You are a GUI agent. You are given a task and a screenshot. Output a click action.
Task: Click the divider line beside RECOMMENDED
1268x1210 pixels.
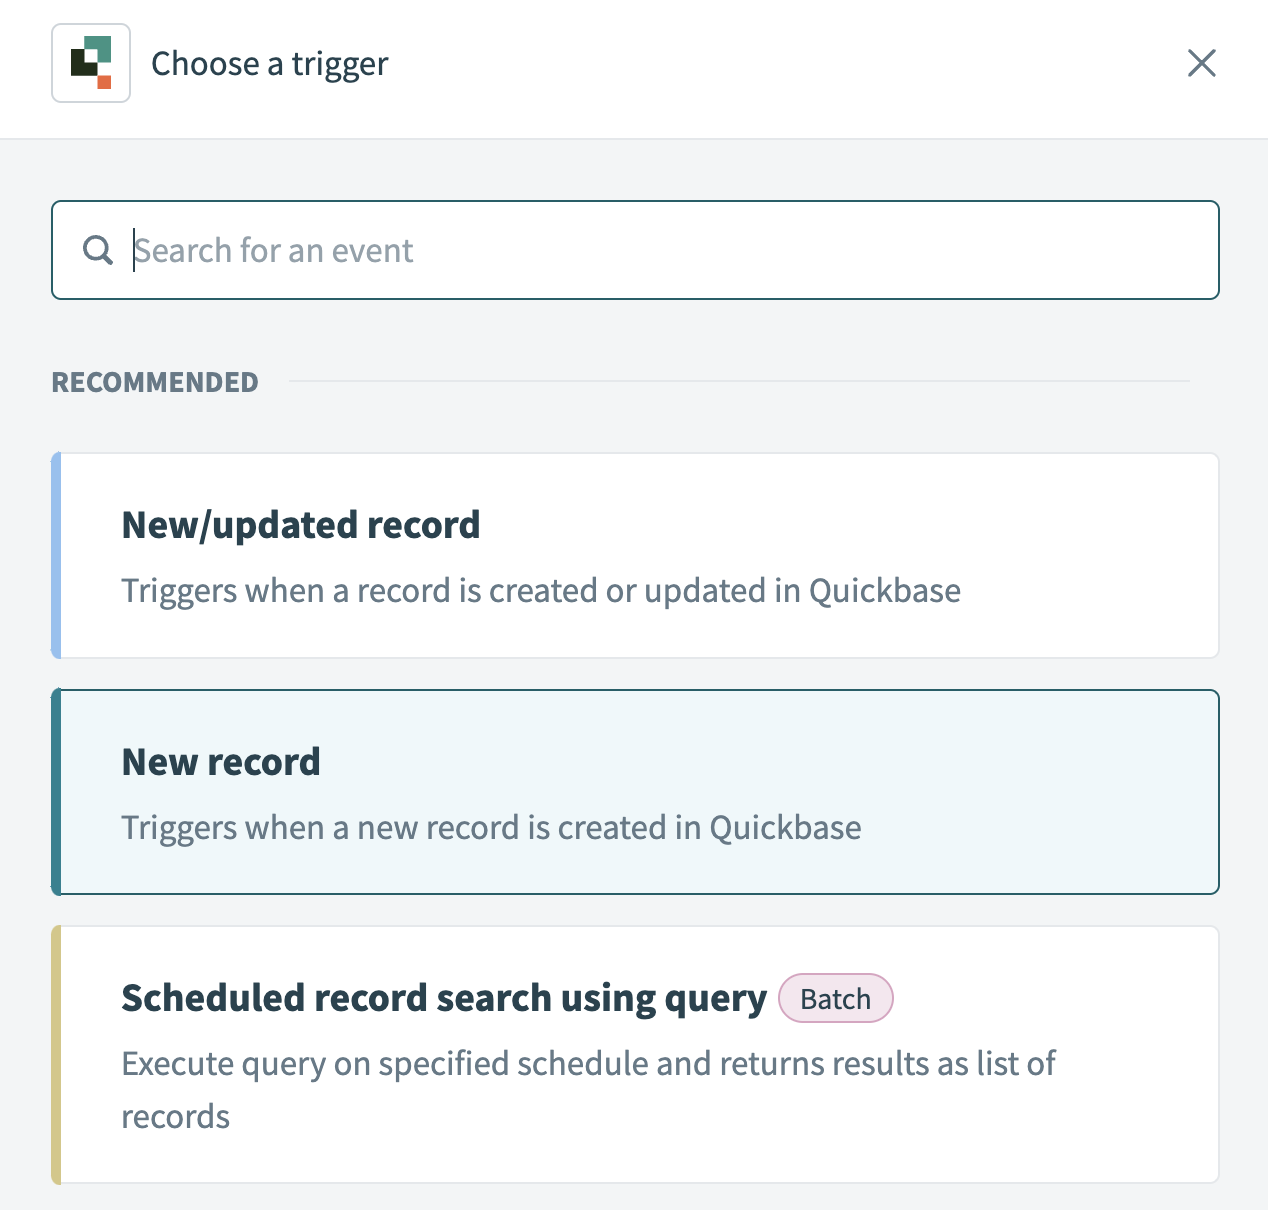point(738,381)
